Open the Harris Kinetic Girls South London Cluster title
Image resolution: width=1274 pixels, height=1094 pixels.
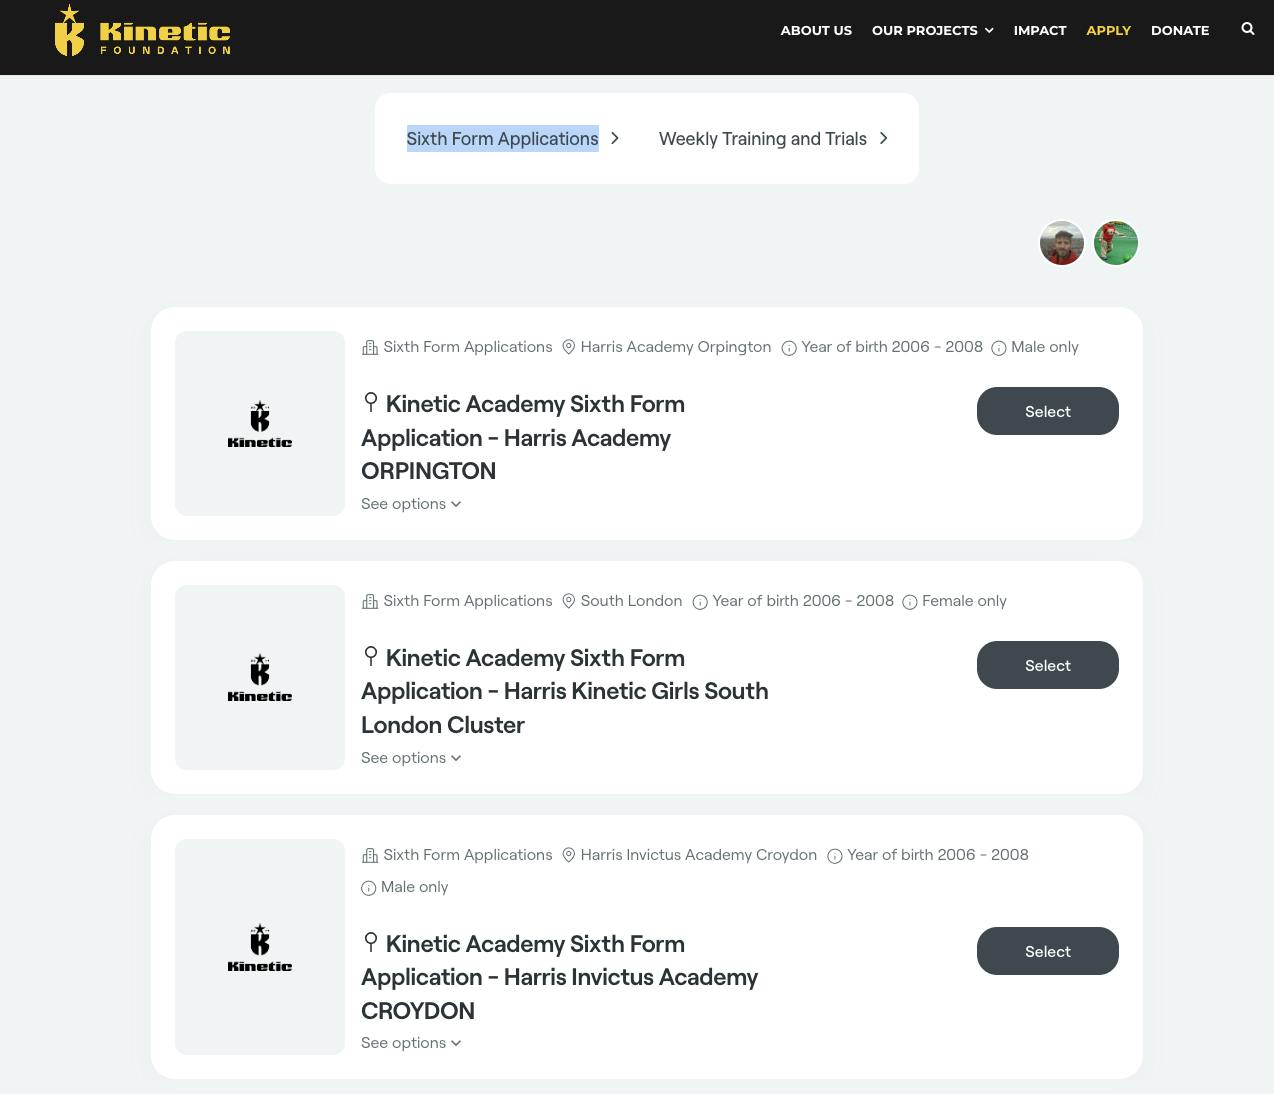[565, 691]
